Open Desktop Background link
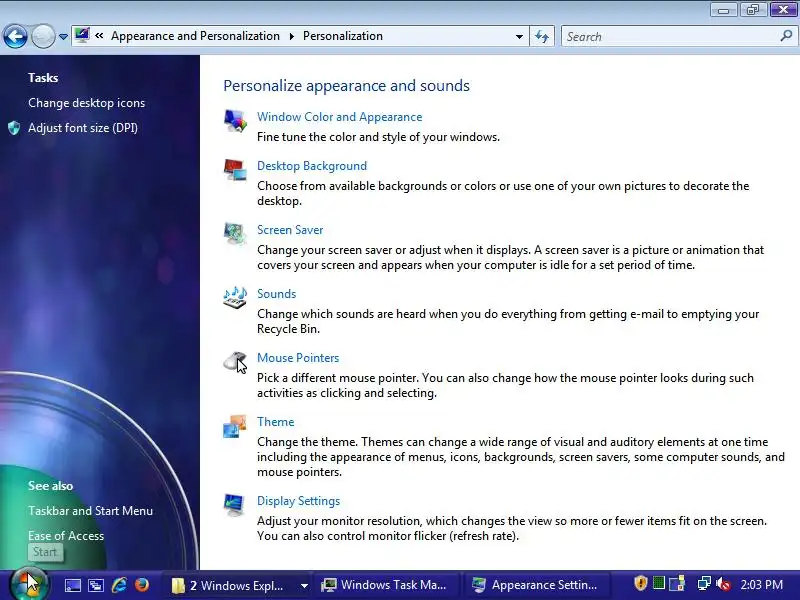Image resolution: width=800 pixels, height=600 pixels. (312, 166)
